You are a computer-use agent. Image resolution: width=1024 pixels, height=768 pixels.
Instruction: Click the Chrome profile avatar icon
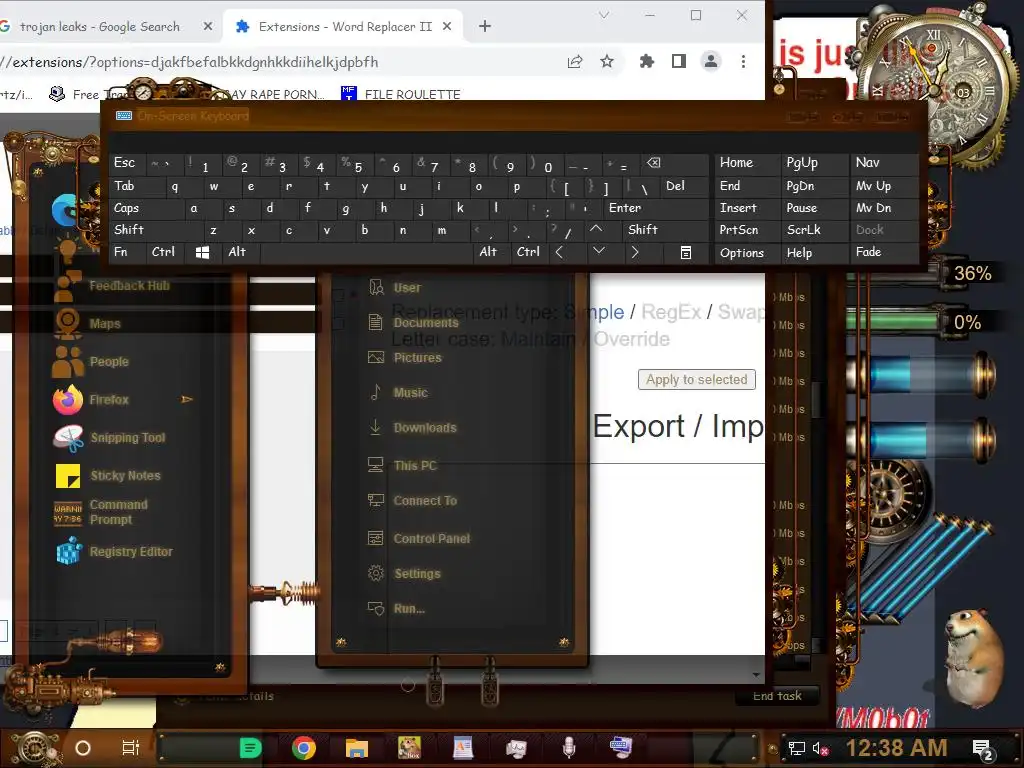coord(711,61)
